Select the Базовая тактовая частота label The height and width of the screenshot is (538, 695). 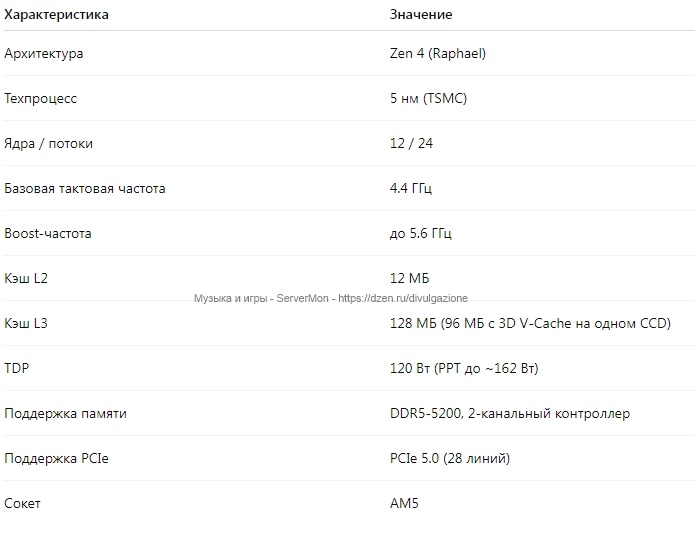[x=85, y=188]
